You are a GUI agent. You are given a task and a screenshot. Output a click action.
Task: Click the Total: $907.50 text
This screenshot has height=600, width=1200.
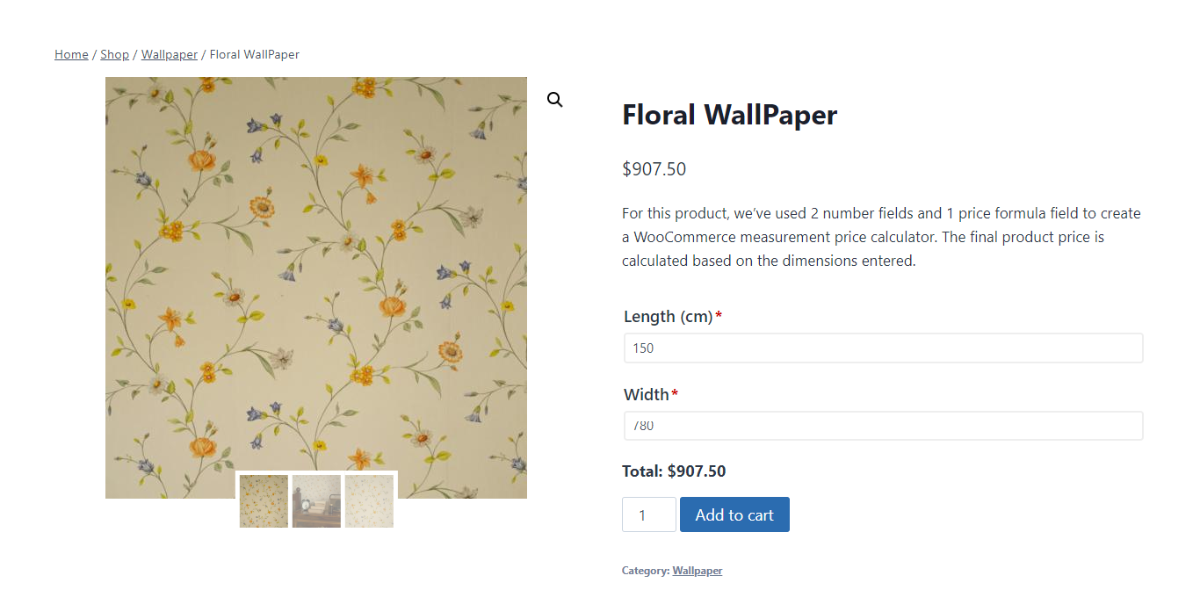(x=674, y=471)
